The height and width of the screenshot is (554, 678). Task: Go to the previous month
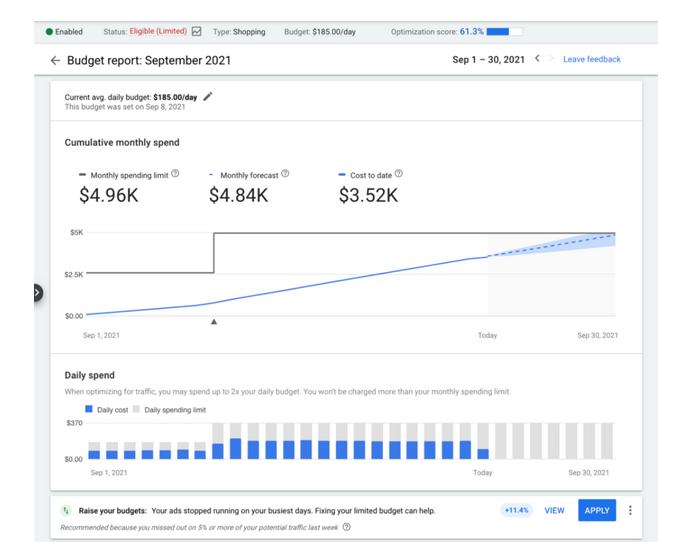[537, 59]
